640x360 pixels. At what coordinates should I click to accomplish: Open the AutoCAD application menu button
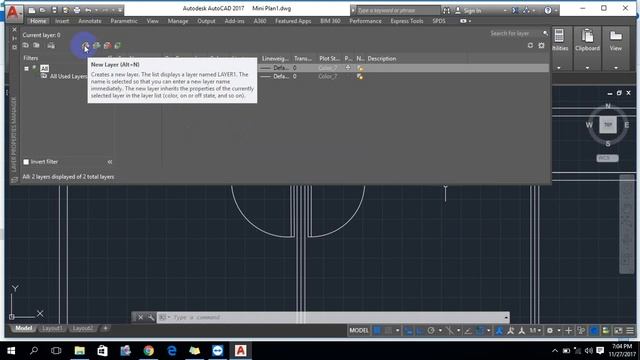coord(13,13)
